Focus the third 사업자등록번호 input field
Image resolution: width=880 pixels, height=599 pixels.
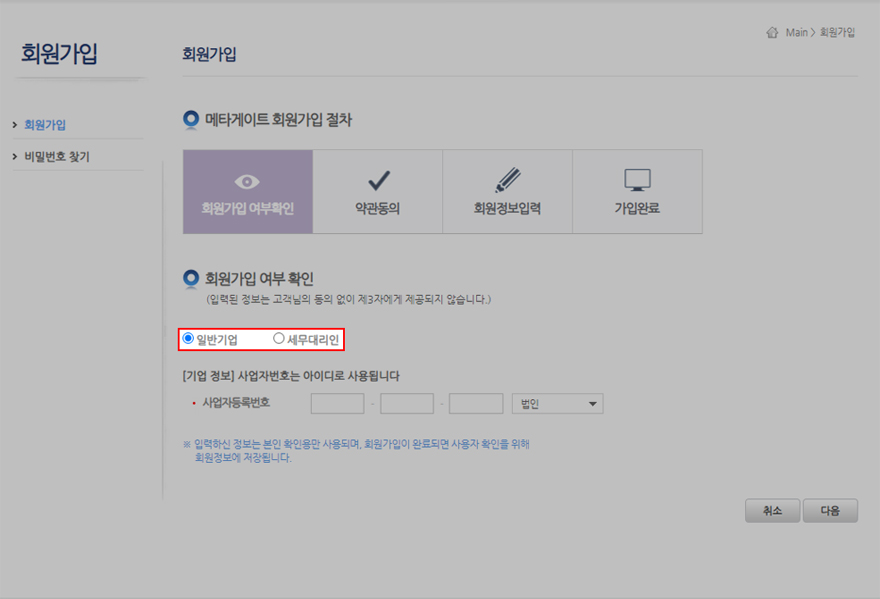coord(476,404)
